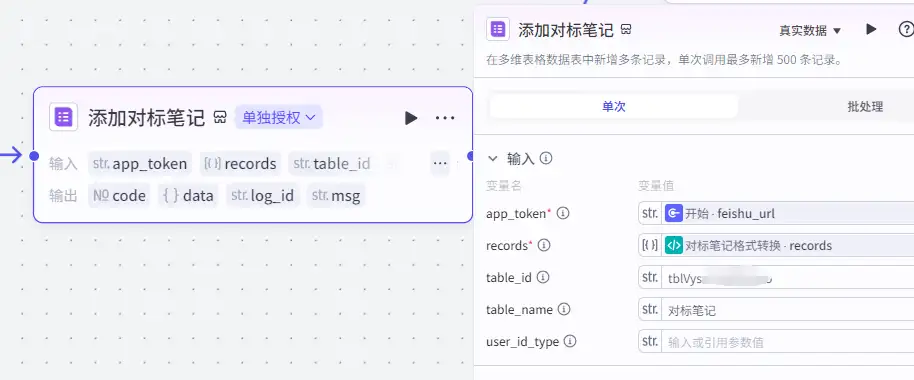Switch to 批处理 tab
The width and height of the screenshot is (914, 380).
[x=864, y=107]
